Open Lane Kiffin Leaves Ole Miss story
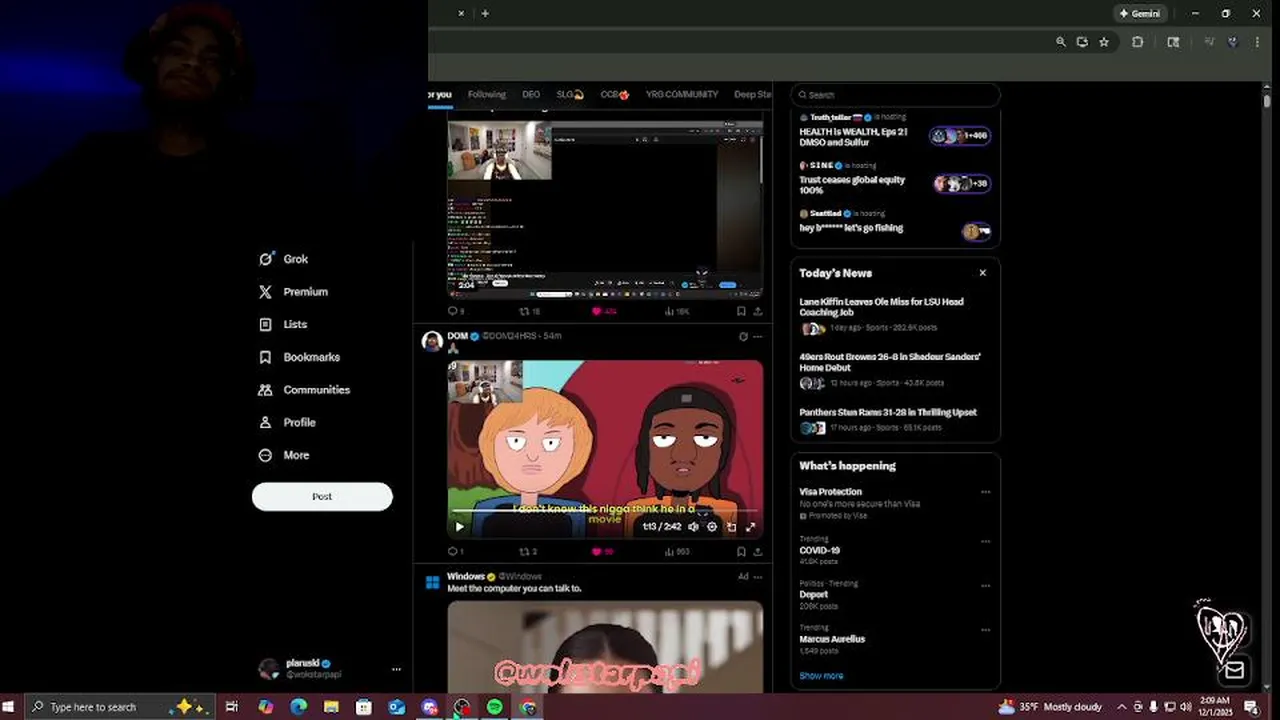This screenshot has width=1280, height=720. click(x=894, y=314)
